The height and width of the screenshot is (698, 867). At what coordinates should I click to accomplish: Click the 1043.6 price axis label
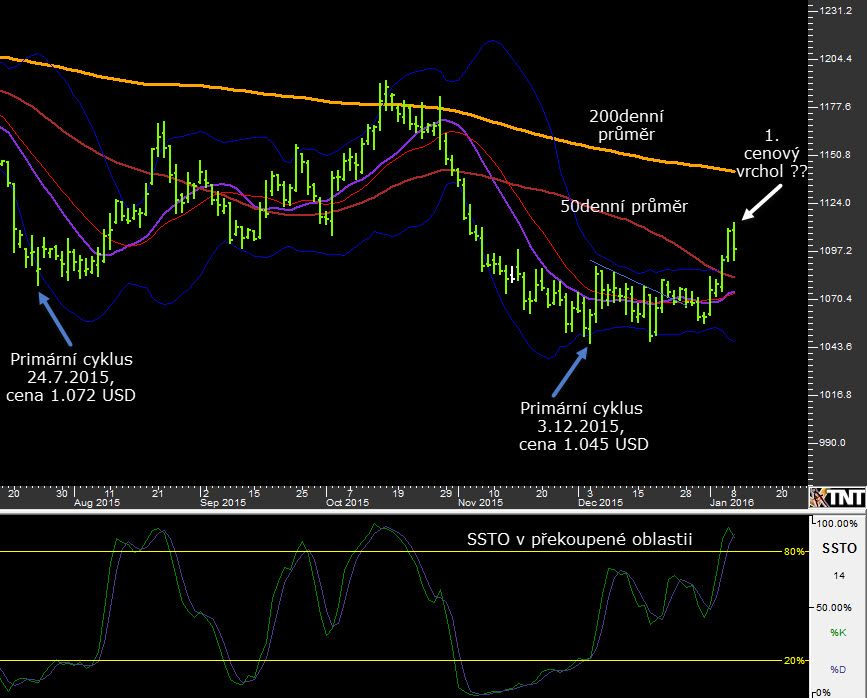pyautogui.click(x=836, y=347)
